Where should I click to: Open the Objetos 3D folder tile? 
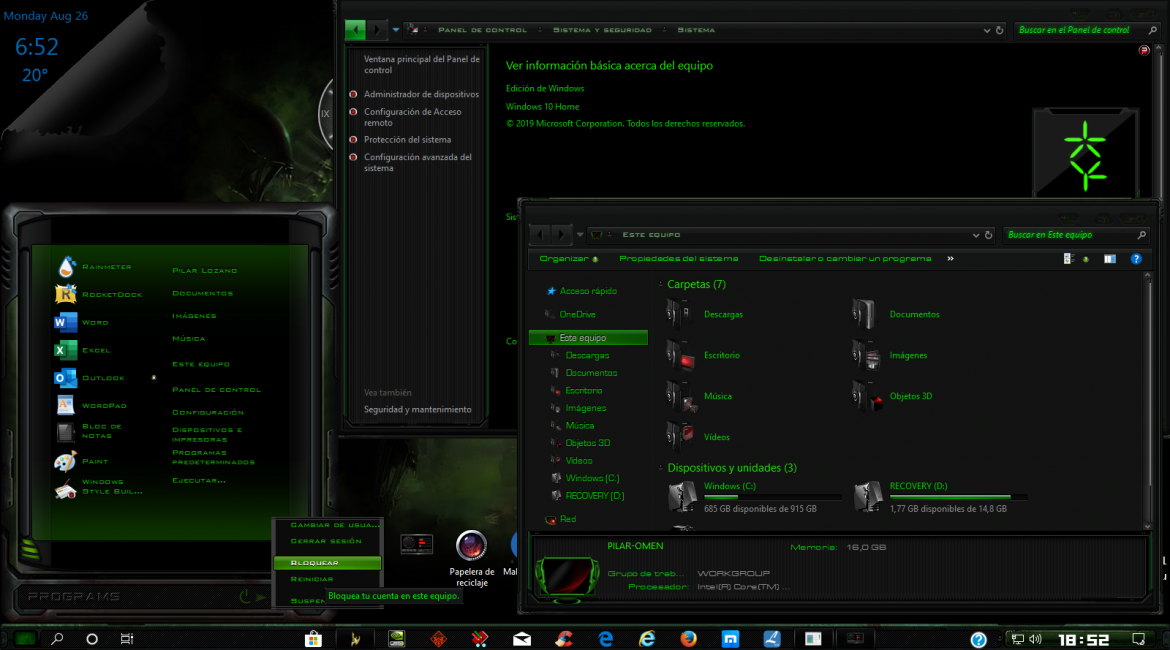coord(892,396)
